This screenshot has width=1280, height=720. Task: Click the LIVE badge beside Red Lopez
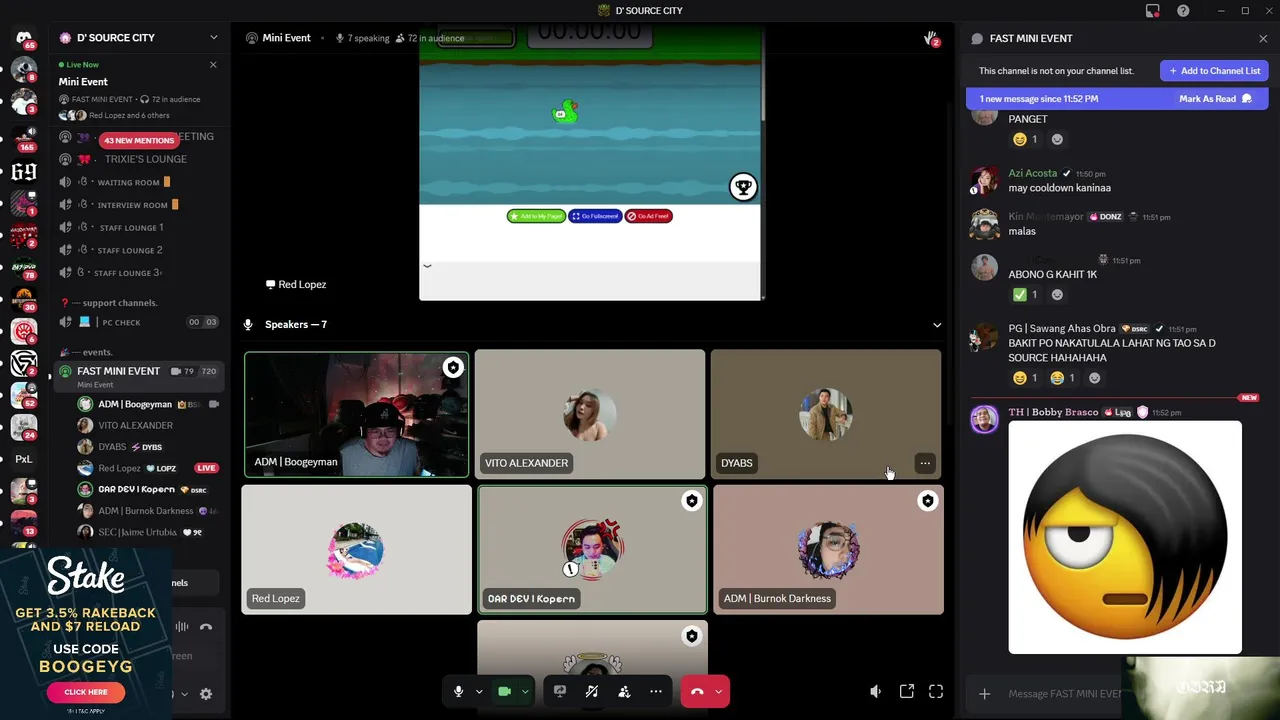(206, 468)
